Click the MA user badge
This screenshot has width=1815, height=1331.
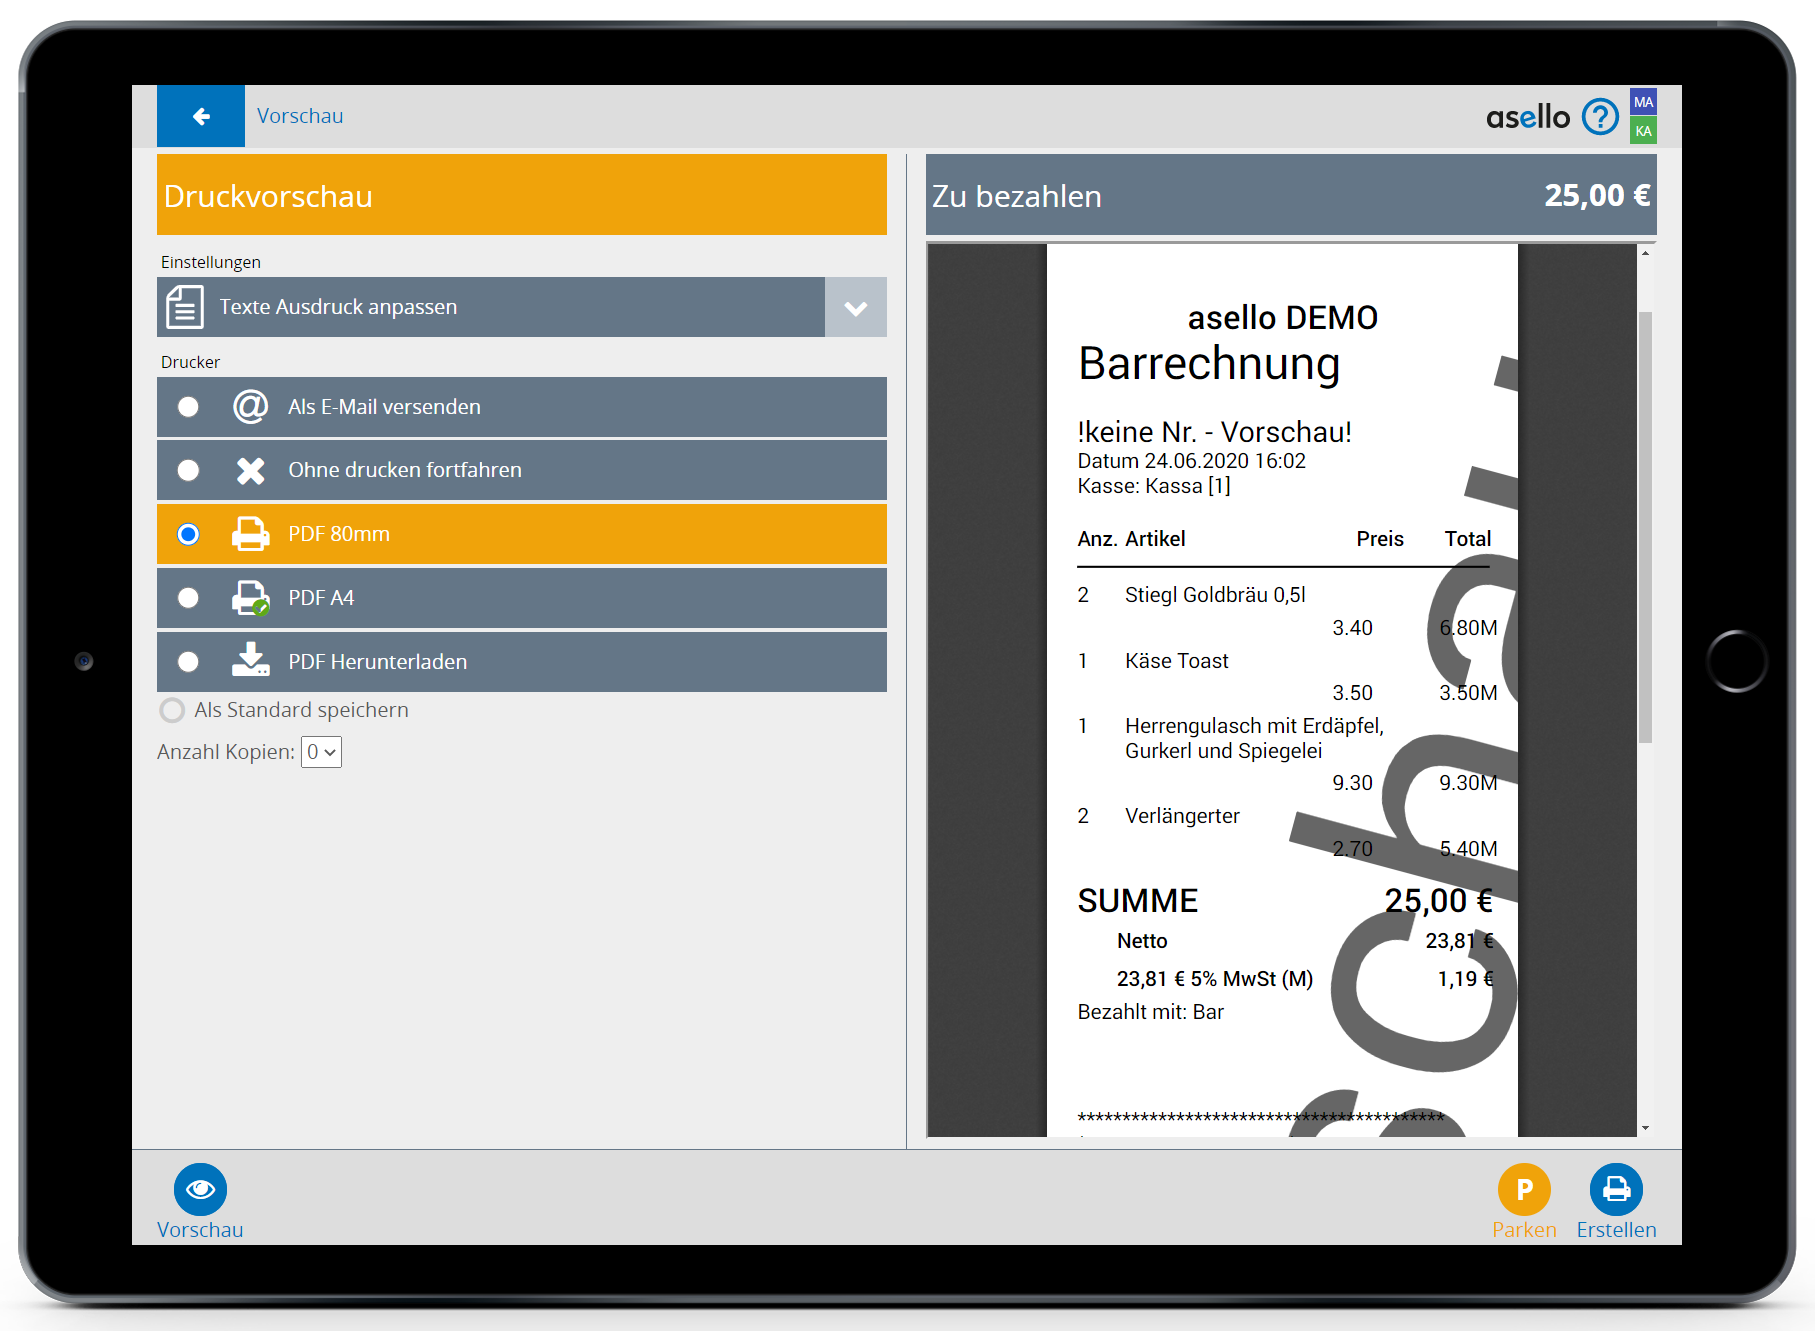(x=1643, y=101)
